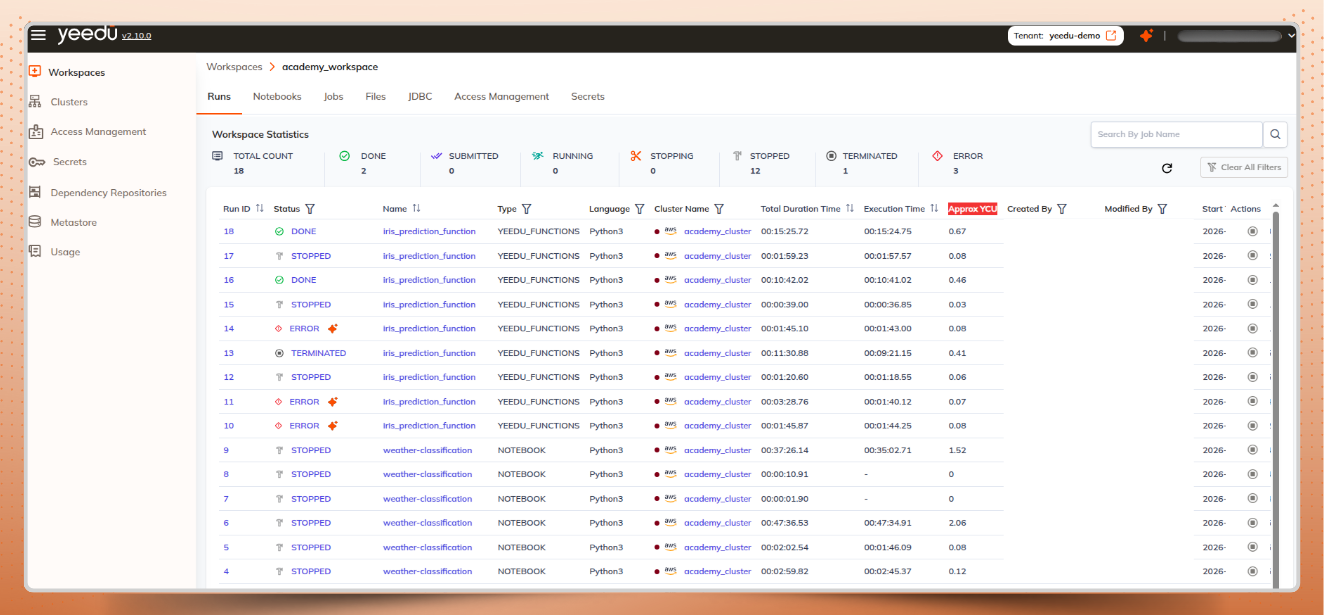Select Secrets in the sidebar
The height and width of the screenshot is (615, 1324).
(x=70, y=161)
